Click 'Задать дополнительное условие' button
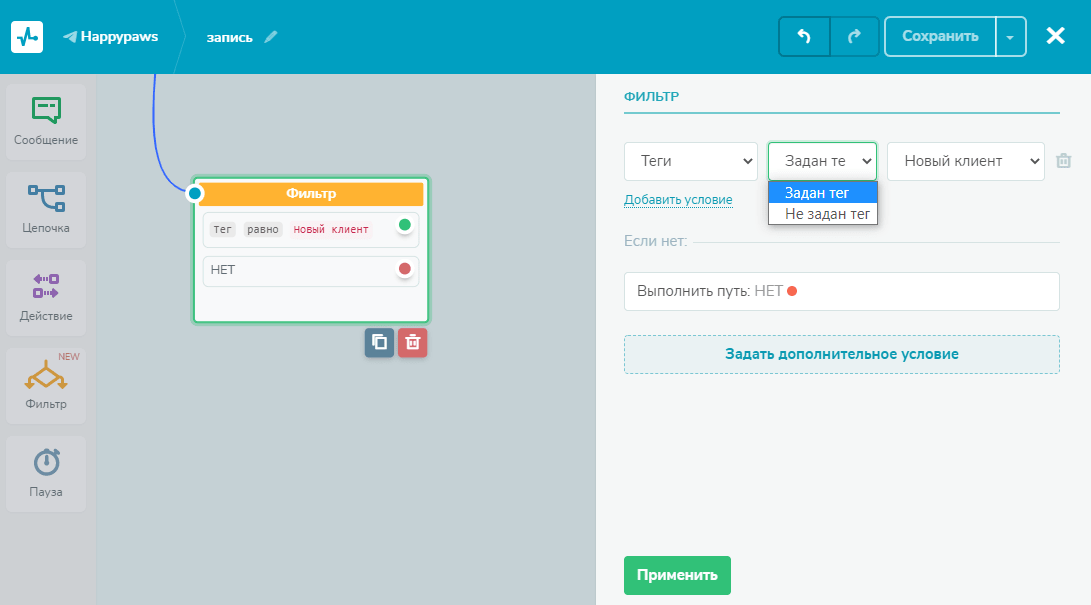Viewport: 1091px width, 605px height. 841,354
